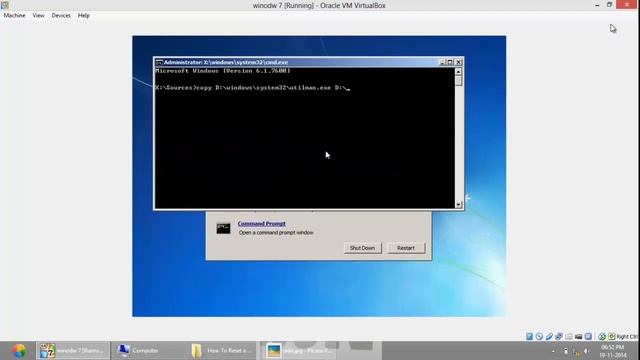Open the Computer taskbar window

click(147, 351)
